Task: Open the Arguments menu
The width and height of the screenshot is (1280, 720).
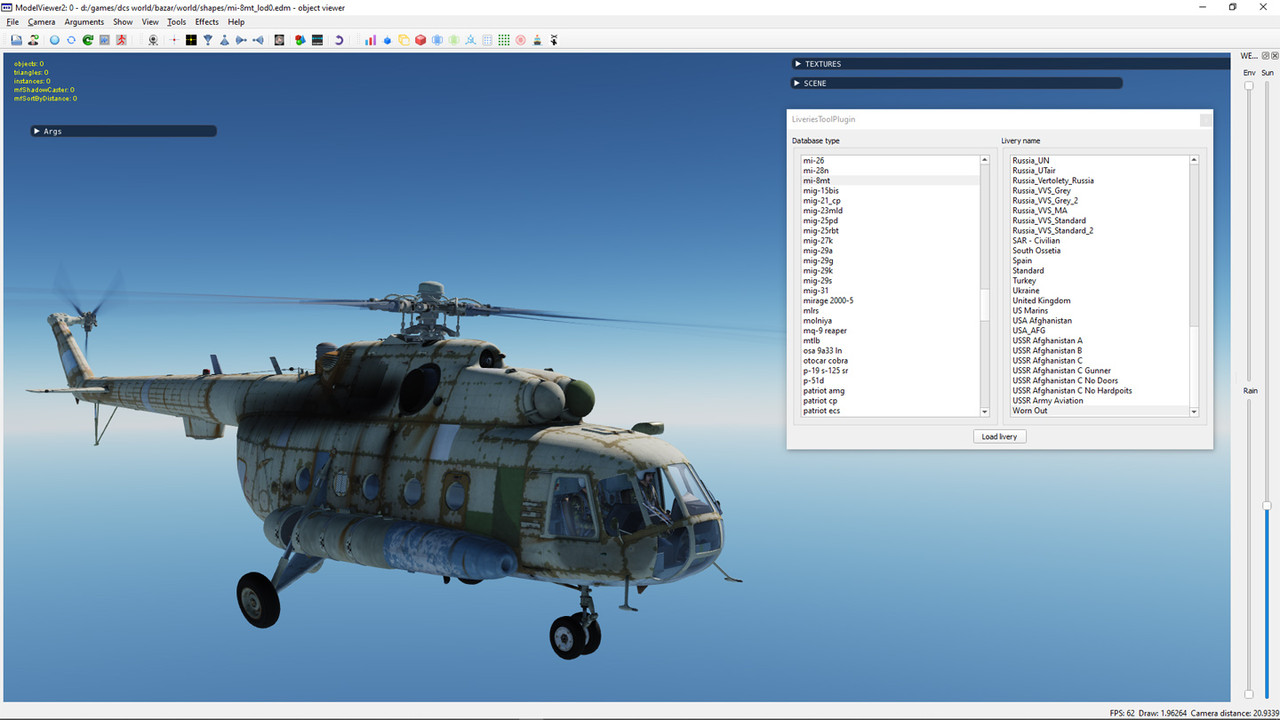Action: pyautogui.click(x=84, y=22)
